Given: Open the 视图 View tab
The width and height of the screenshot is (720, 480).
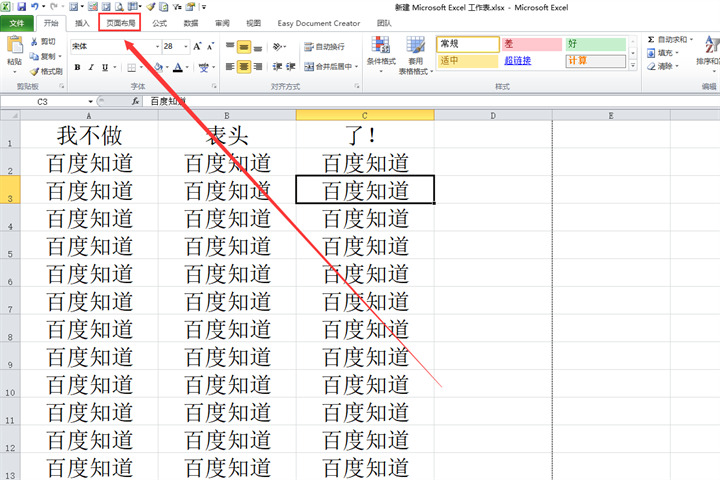Looking at the screenshot, I should pos(253,23).
